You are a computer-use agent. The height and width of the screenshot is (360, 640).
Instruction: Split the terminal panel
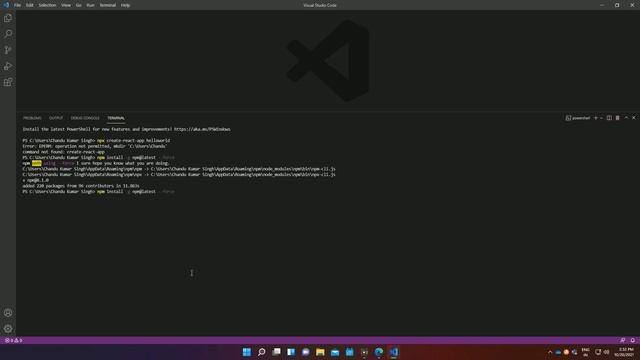[x=609, y=118]
